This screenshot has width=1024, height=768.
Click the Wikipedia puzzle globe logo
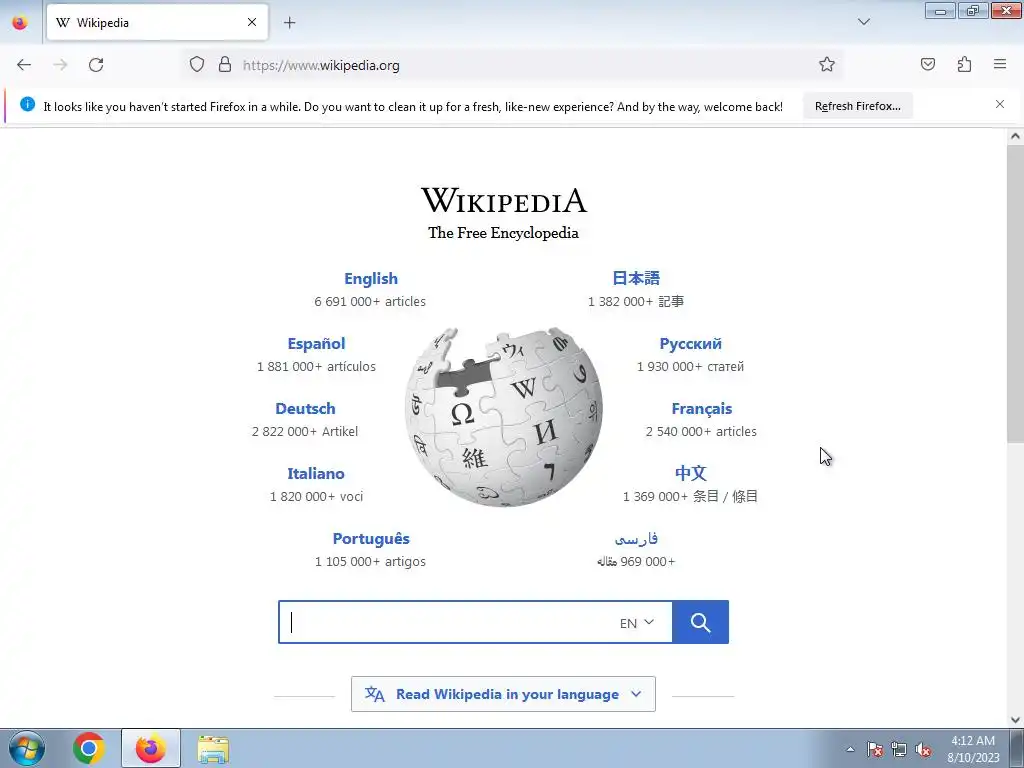point(504,417)
